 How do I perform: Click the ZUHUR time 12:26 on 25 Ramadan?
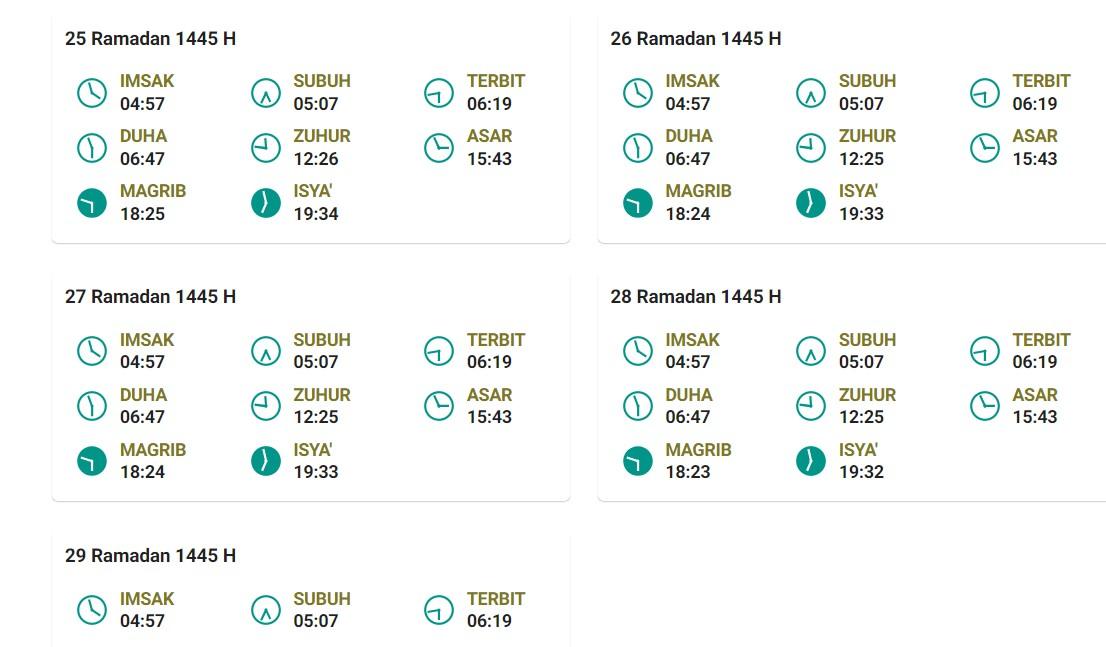(x=315, y=158)
